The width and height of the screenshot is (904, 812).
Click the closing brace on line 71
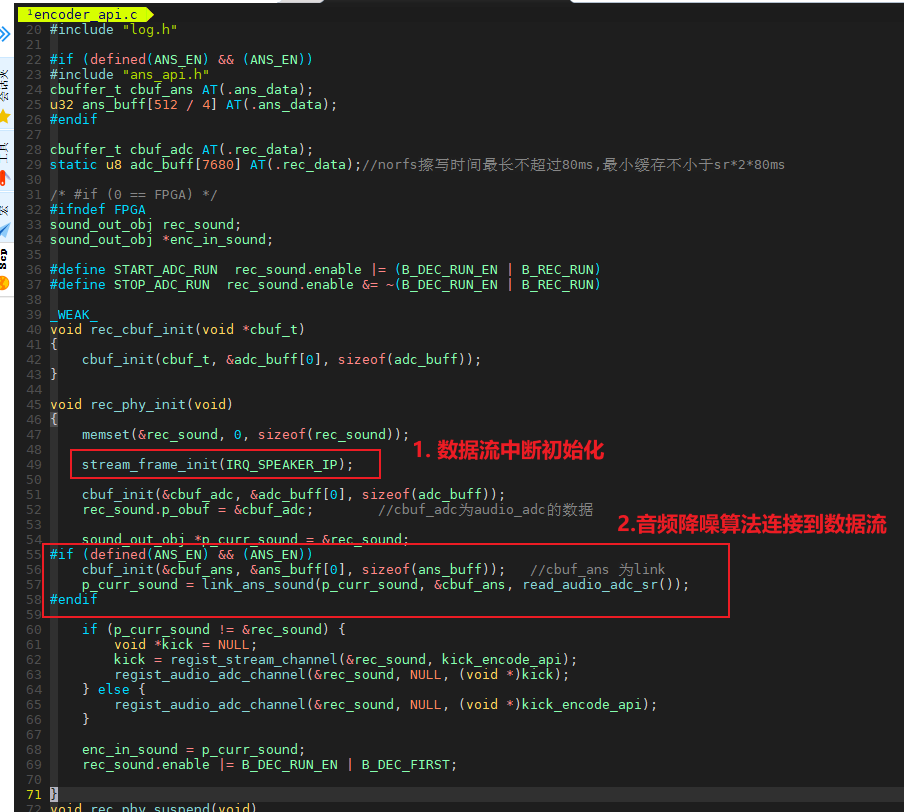54,793
